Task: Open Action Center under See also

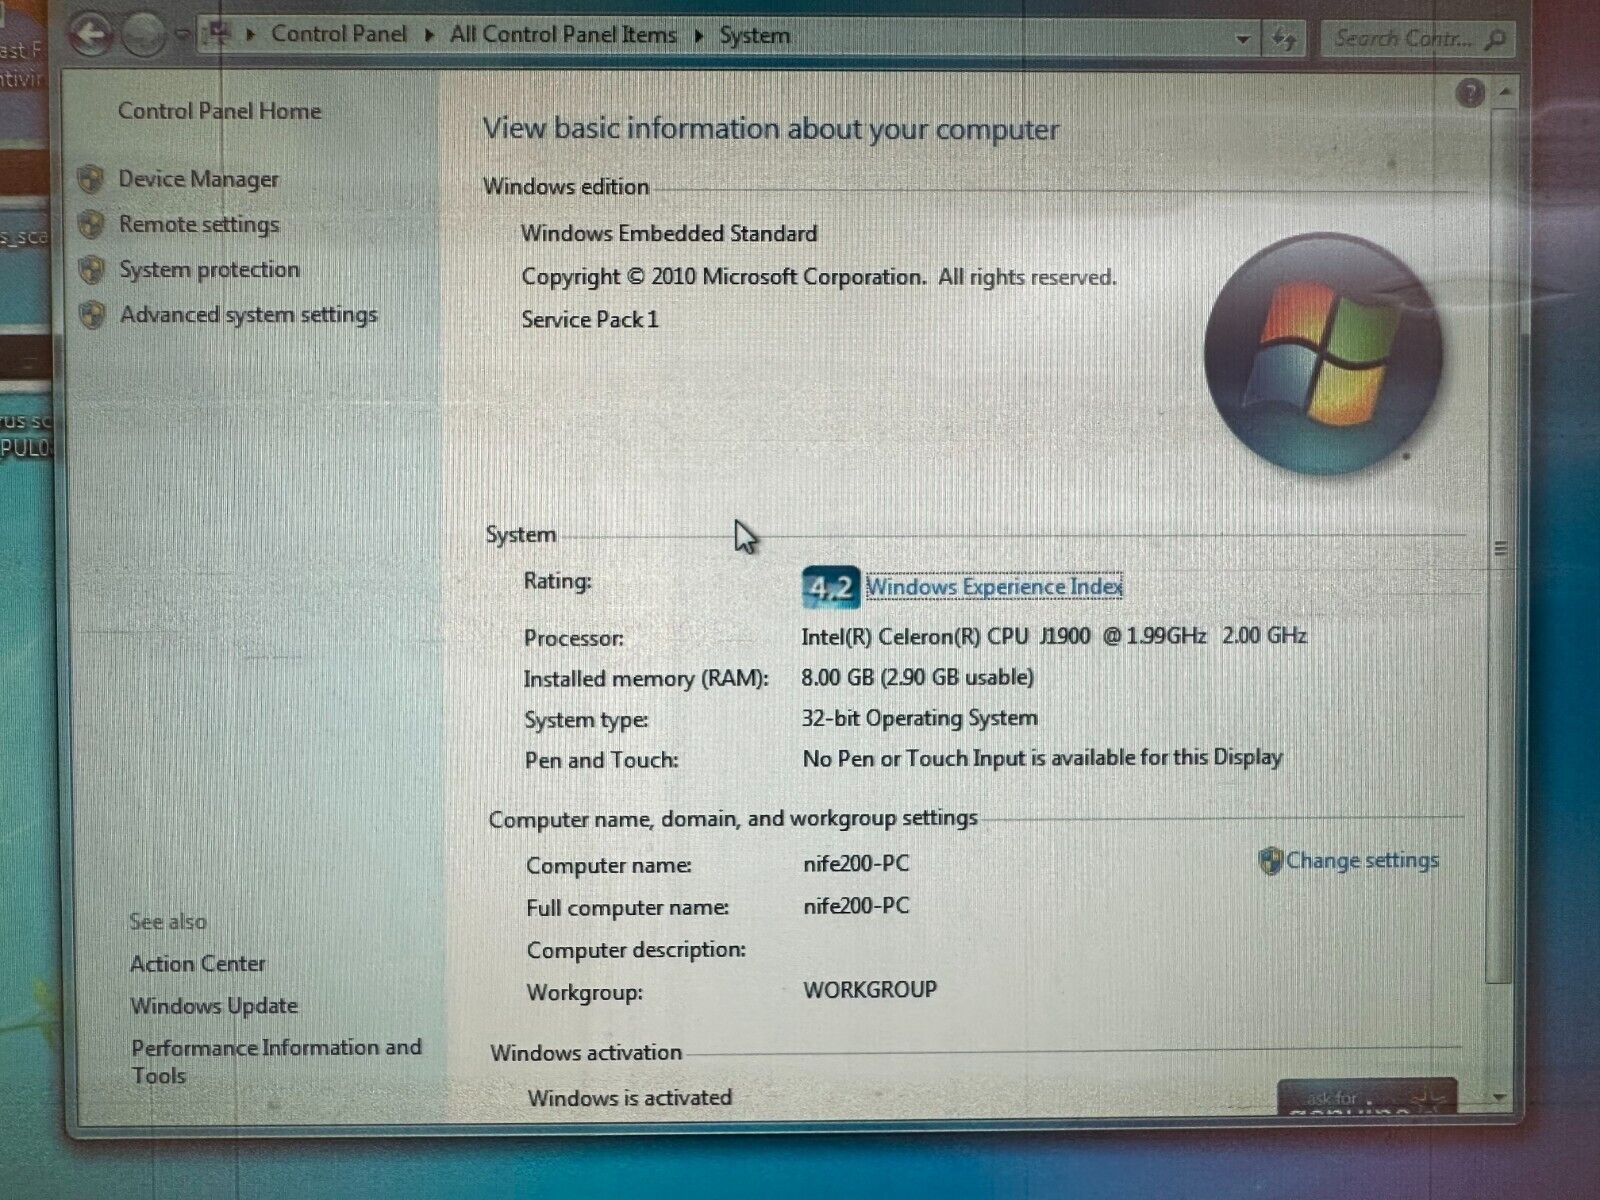Action: pos(197,964)
